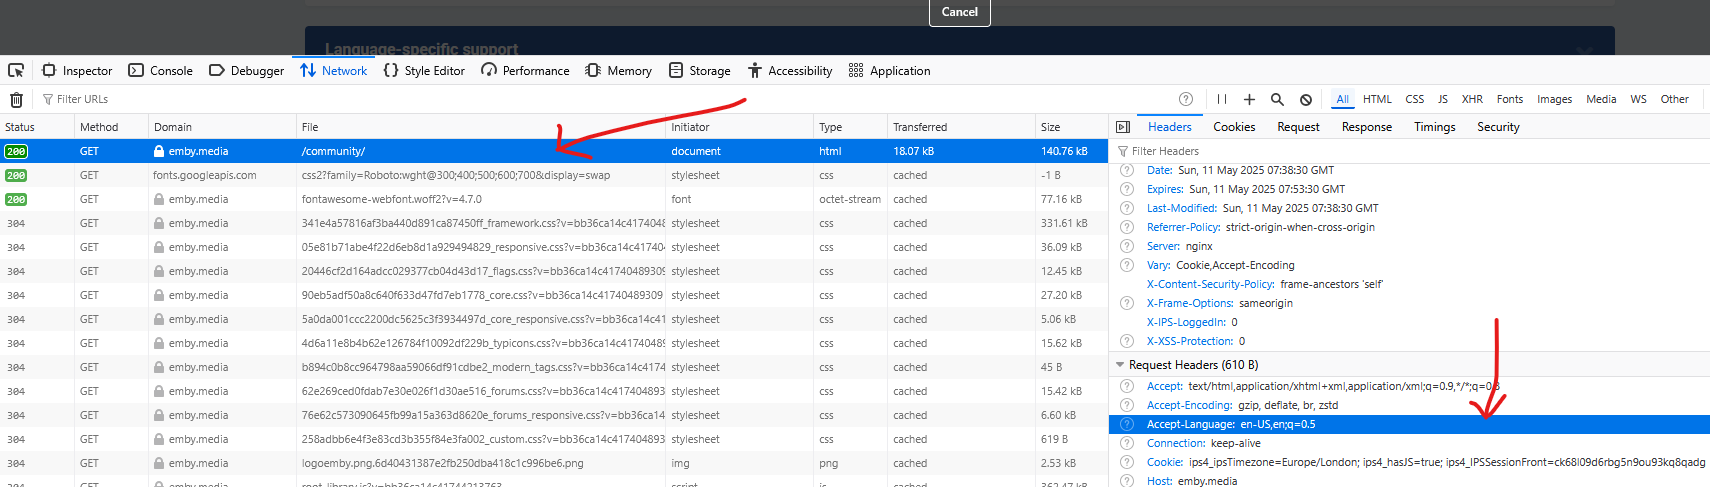Switch to the Console tab
The width and height of the screenshot is (1710, 487).
(x=161, y=71)
